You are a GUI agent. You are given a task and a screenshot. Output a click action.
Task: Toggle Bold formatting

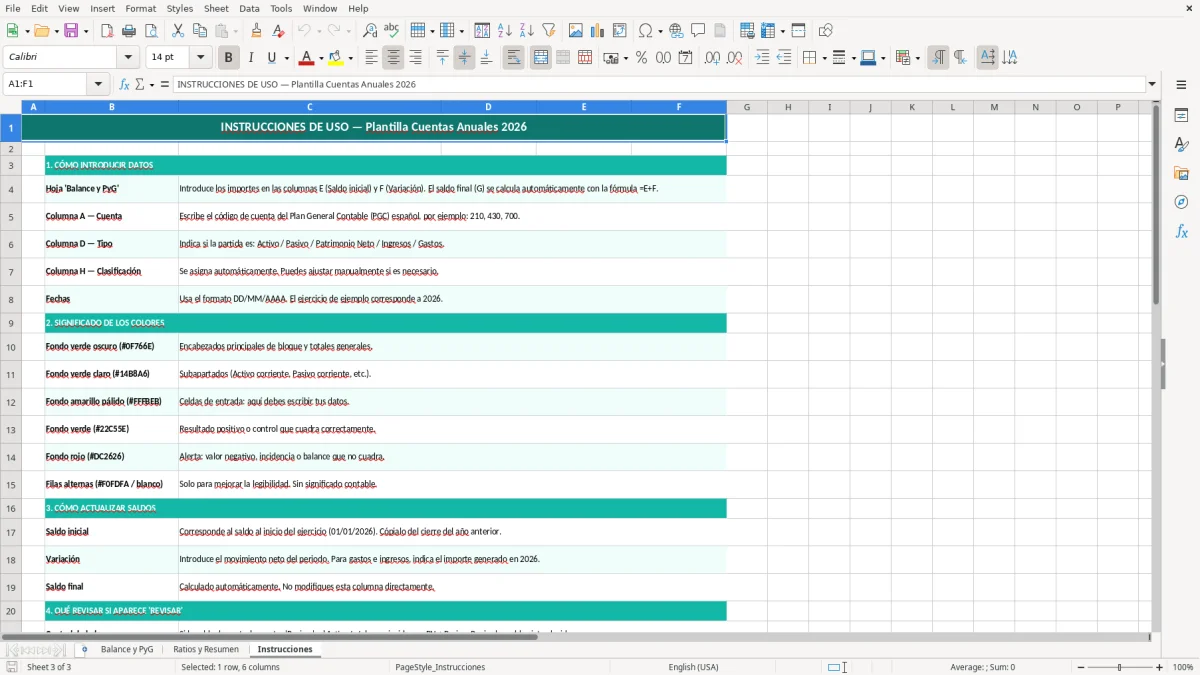[x=229, y=58]
